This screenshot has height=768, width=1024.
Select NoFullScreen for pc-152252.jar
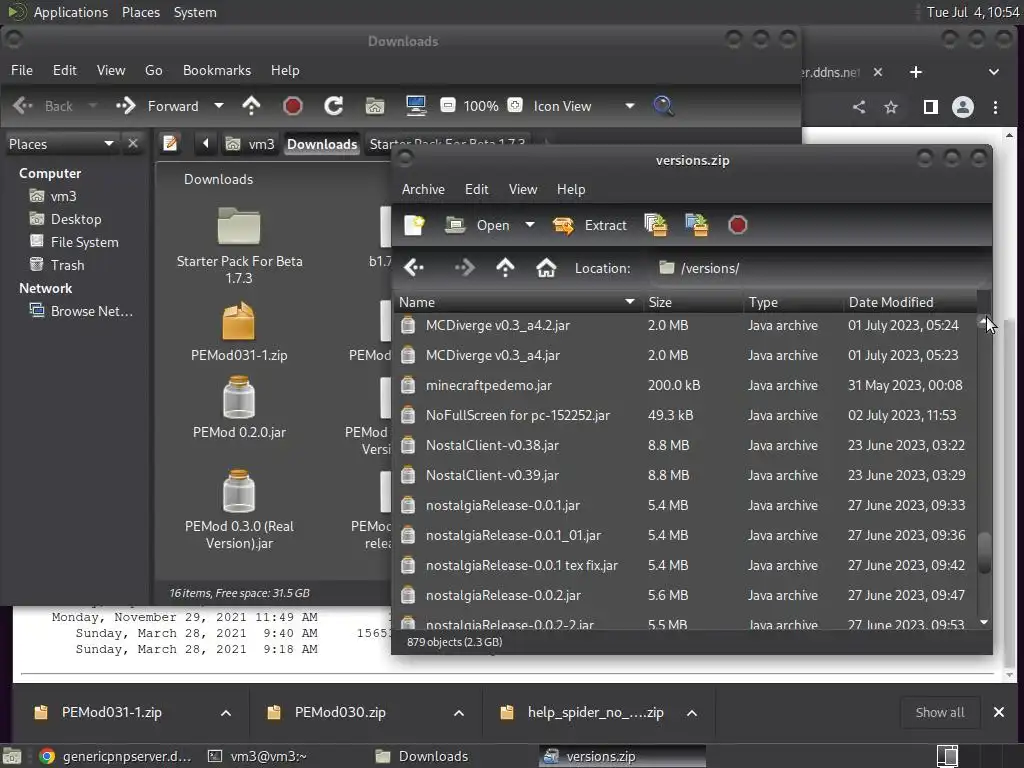[685, 415]
